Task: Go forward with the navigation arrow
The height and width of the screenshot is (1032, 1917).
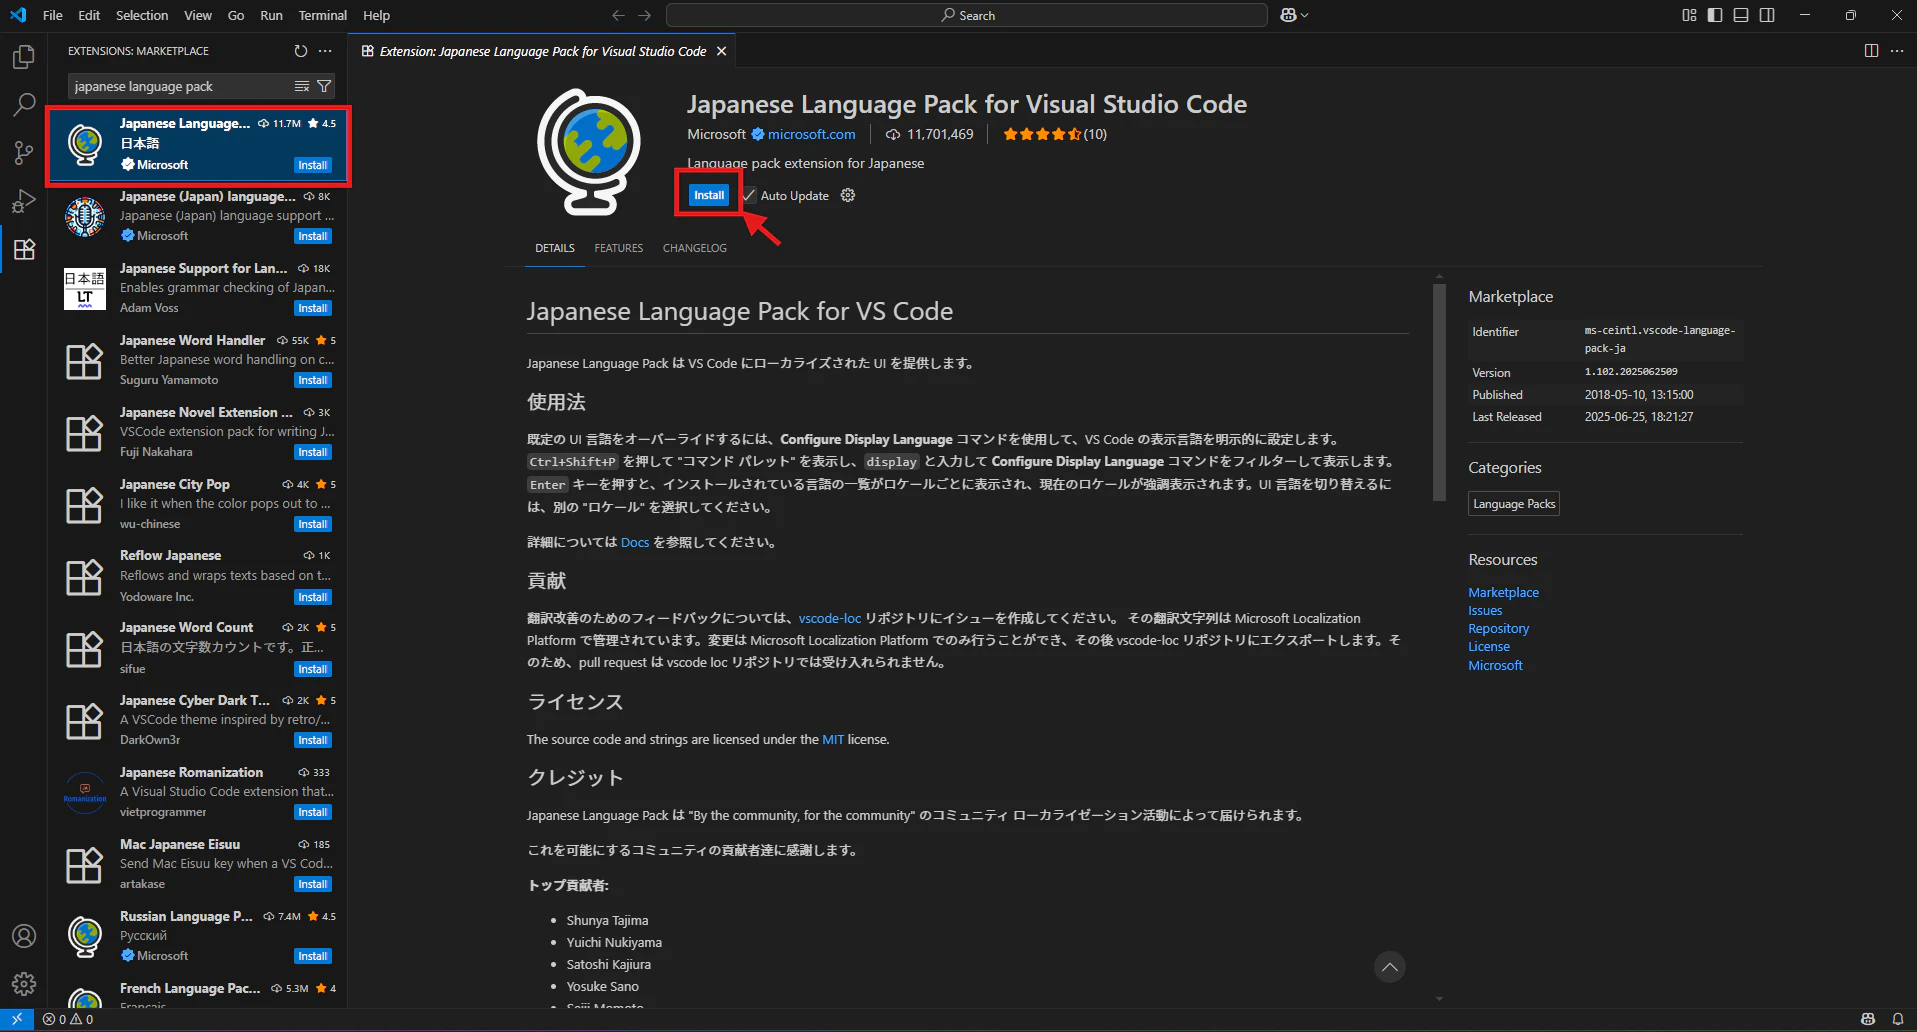Action: point(645,15)
